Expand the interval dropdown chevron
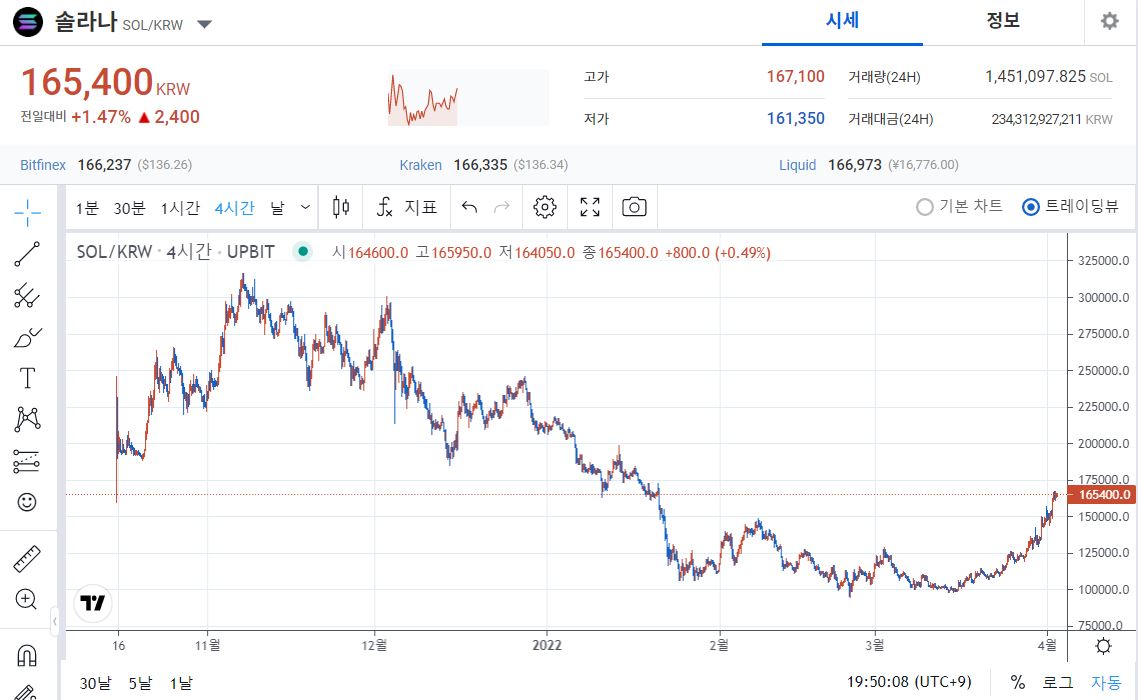This screenshot has height=700, width=1138. tap(306, 208)
